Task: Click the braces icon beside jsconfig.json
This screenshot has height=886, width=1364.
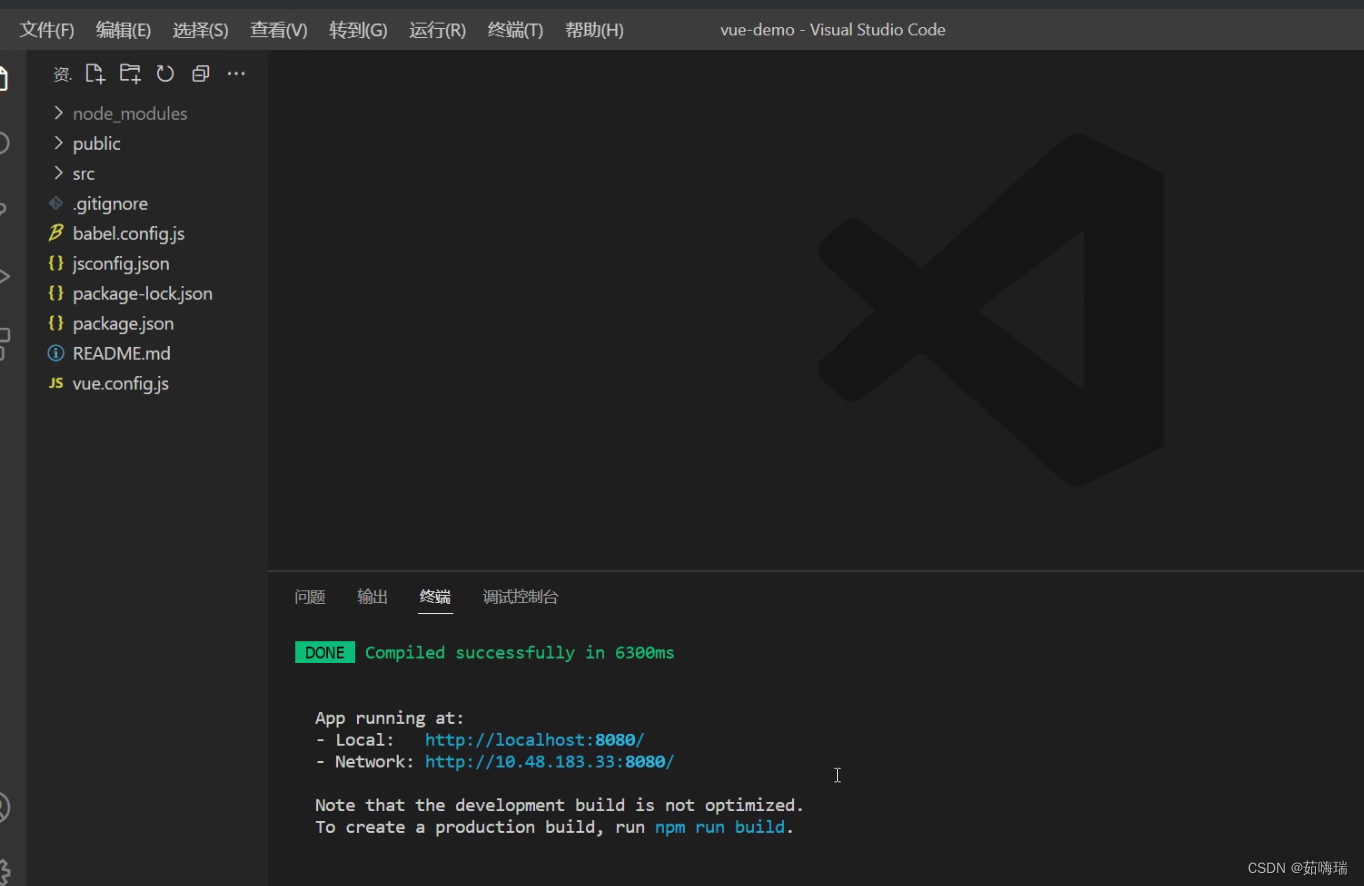Action: pyautogui.click(x=56, y=263)
